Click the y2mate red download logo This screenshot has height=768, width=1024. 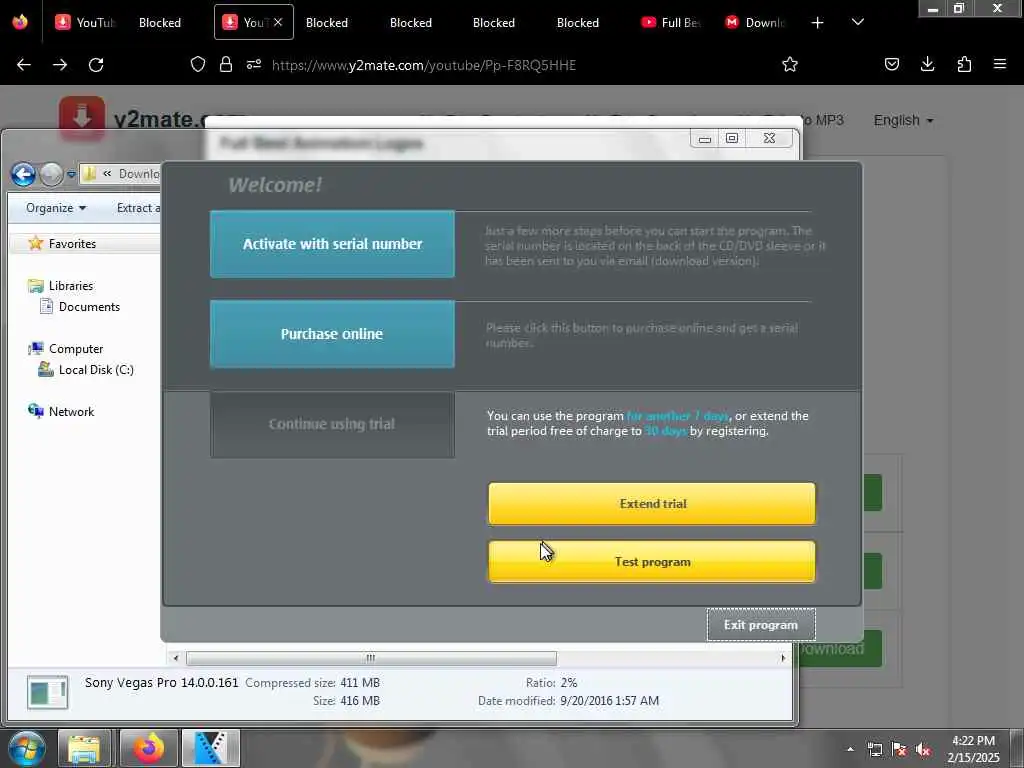coord(82,118)
